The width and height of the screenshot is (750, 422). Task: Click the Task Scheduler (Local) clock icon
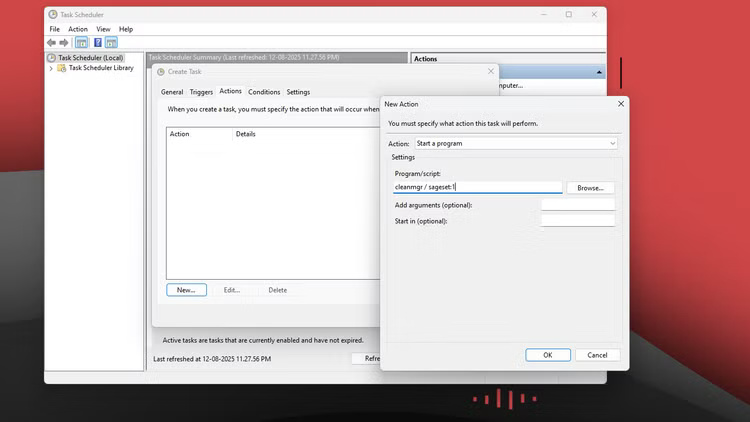pos(52,58)
